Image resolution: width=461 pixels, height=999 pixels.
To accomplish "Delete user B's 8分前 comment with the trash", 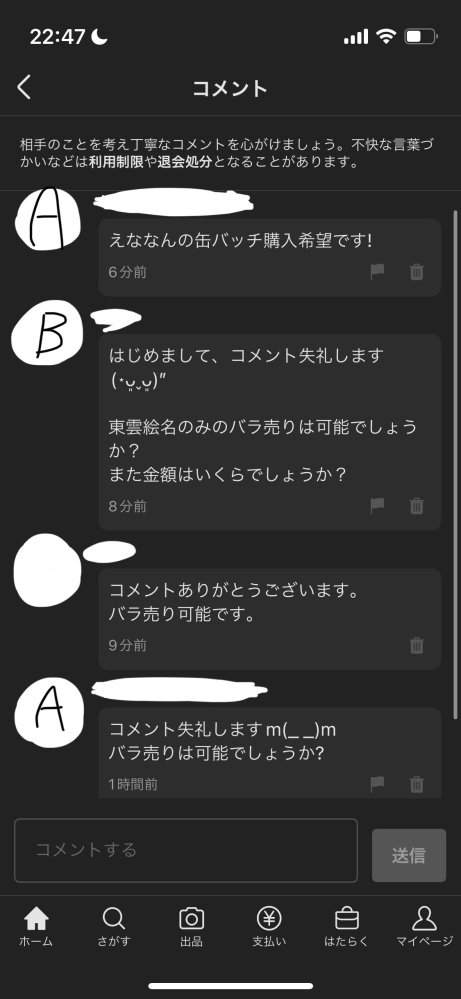I will point(416,506).
